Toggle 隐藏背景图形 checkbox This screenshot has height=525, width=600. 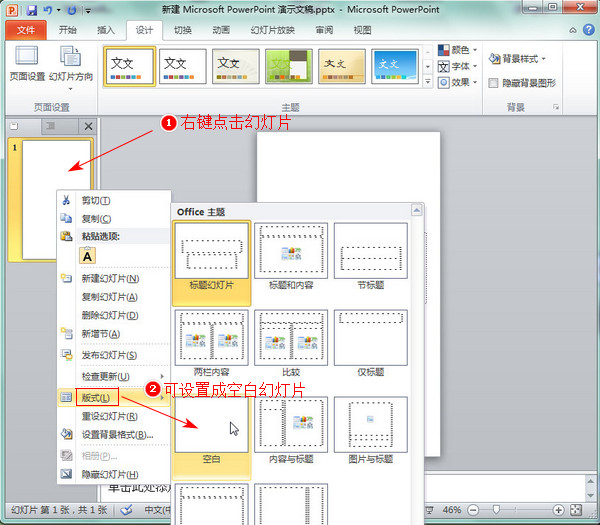pos(493,83)
